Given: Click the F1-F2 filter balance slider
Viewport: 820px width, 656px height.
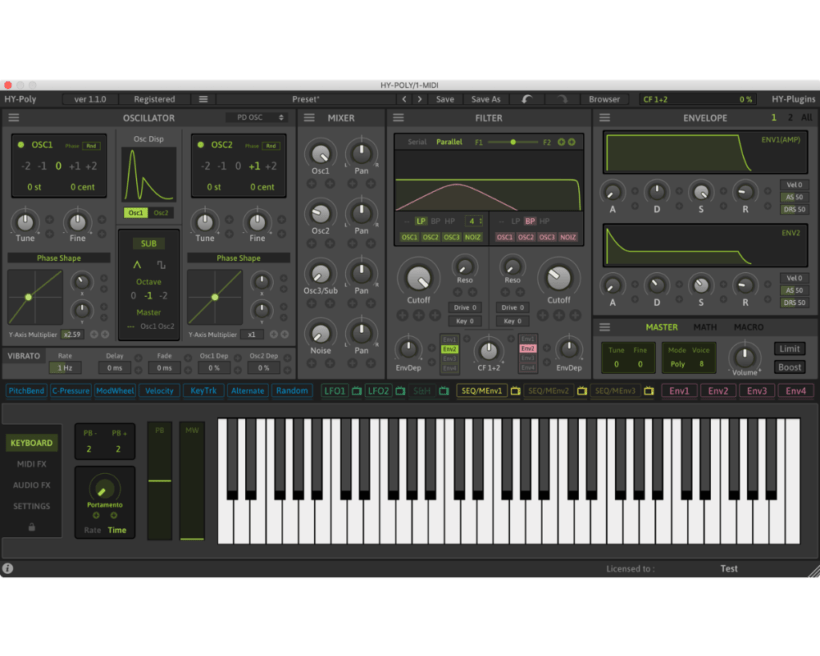Looking at the screenshot, I should coord(514,142).
